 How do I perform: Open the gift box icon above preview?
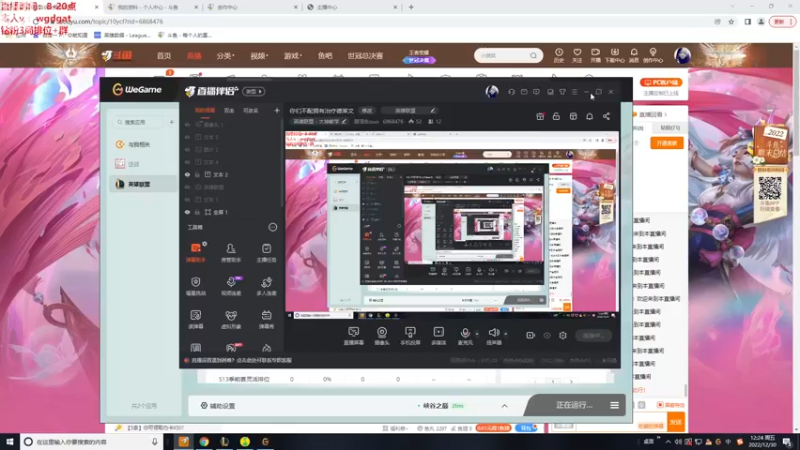pyautogui.click(x=540, y=116)
